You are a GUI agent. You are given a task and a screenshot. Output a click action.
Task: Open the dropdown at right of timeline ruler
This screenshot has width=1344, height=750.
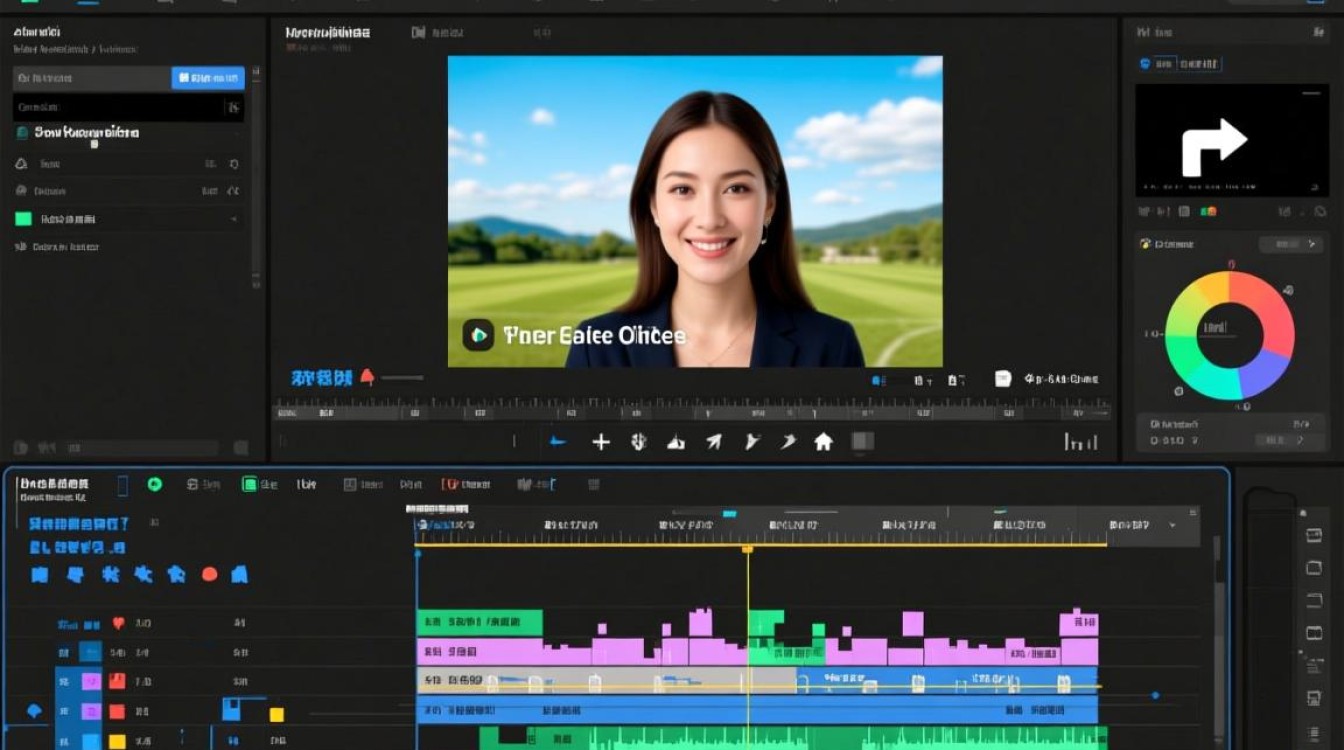pos(1173,525)
